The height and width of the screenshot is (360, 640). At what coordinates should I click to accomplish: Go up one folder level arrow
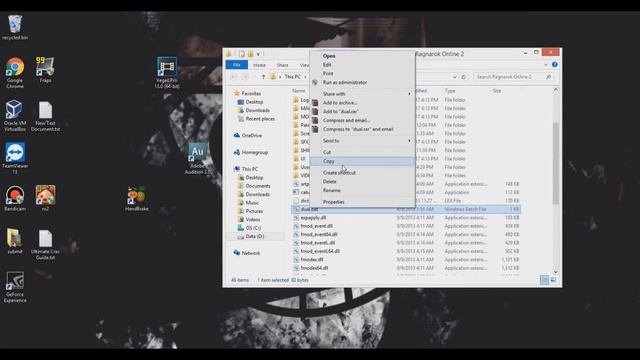pyautogui.click(x=263, y=77)
